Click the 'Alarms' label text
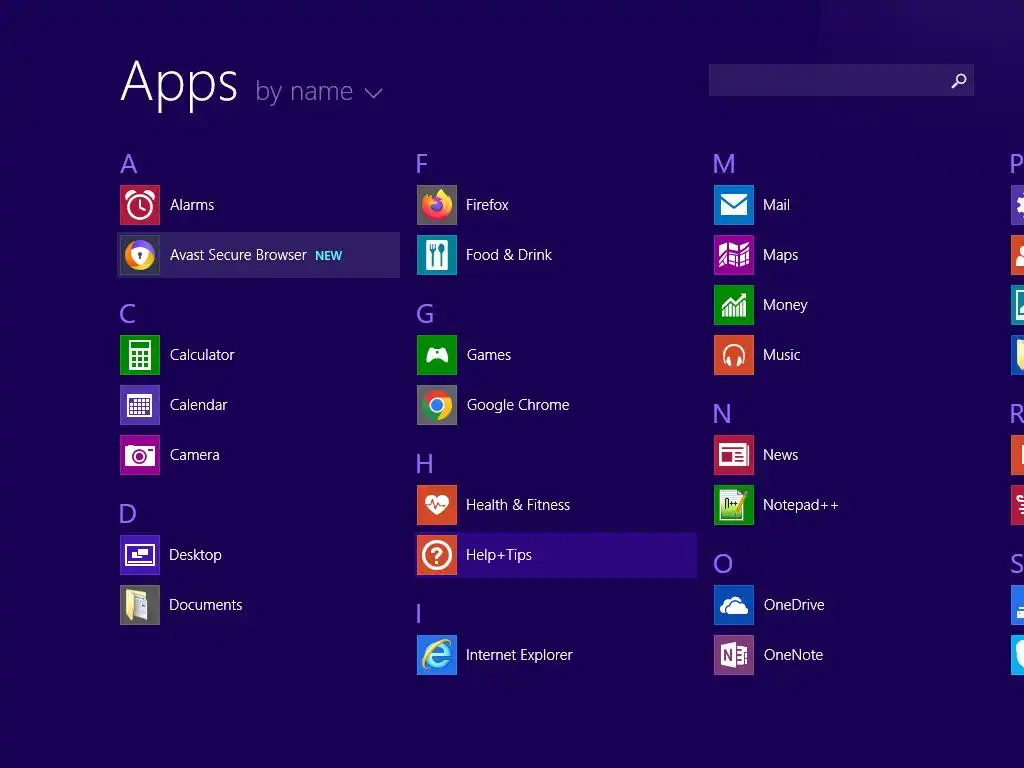 click(192, 205)
